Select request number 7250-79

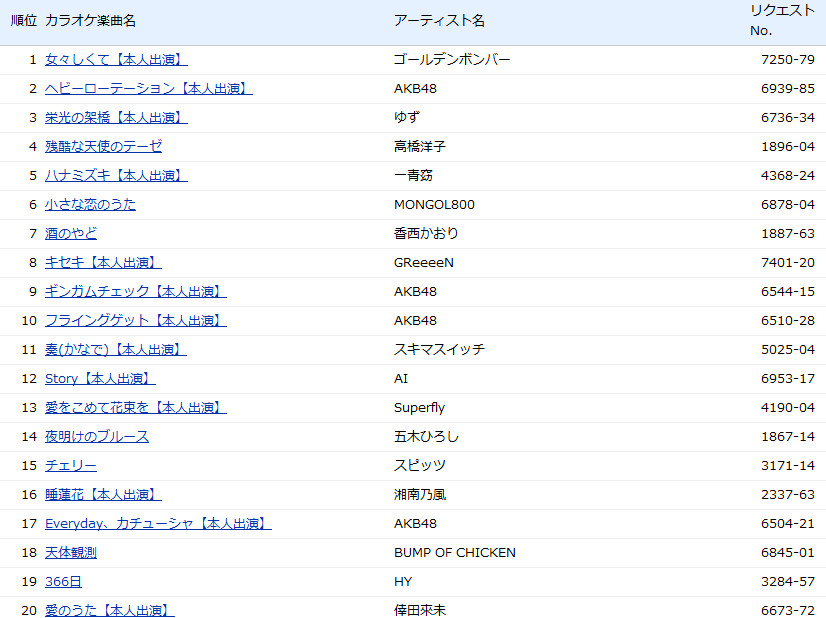pyautogui.click(x=788, y=60)
